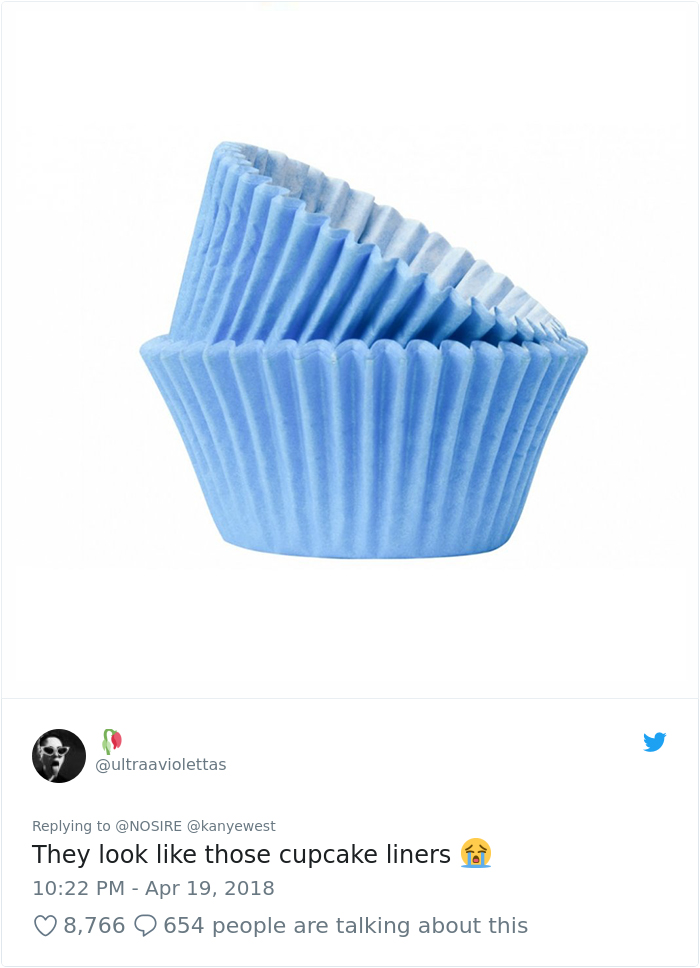The height and width of the screenshot is (968, 700).
Task: Click the Twitter bird icon
Action: click(x=655, y=742)
